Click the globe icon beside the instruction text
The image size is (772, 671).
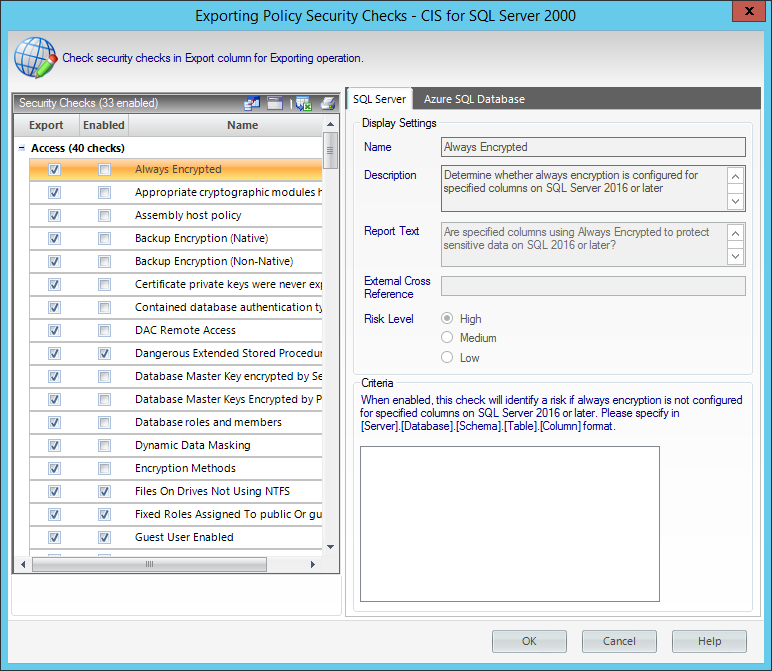click(x=34, y=58)
